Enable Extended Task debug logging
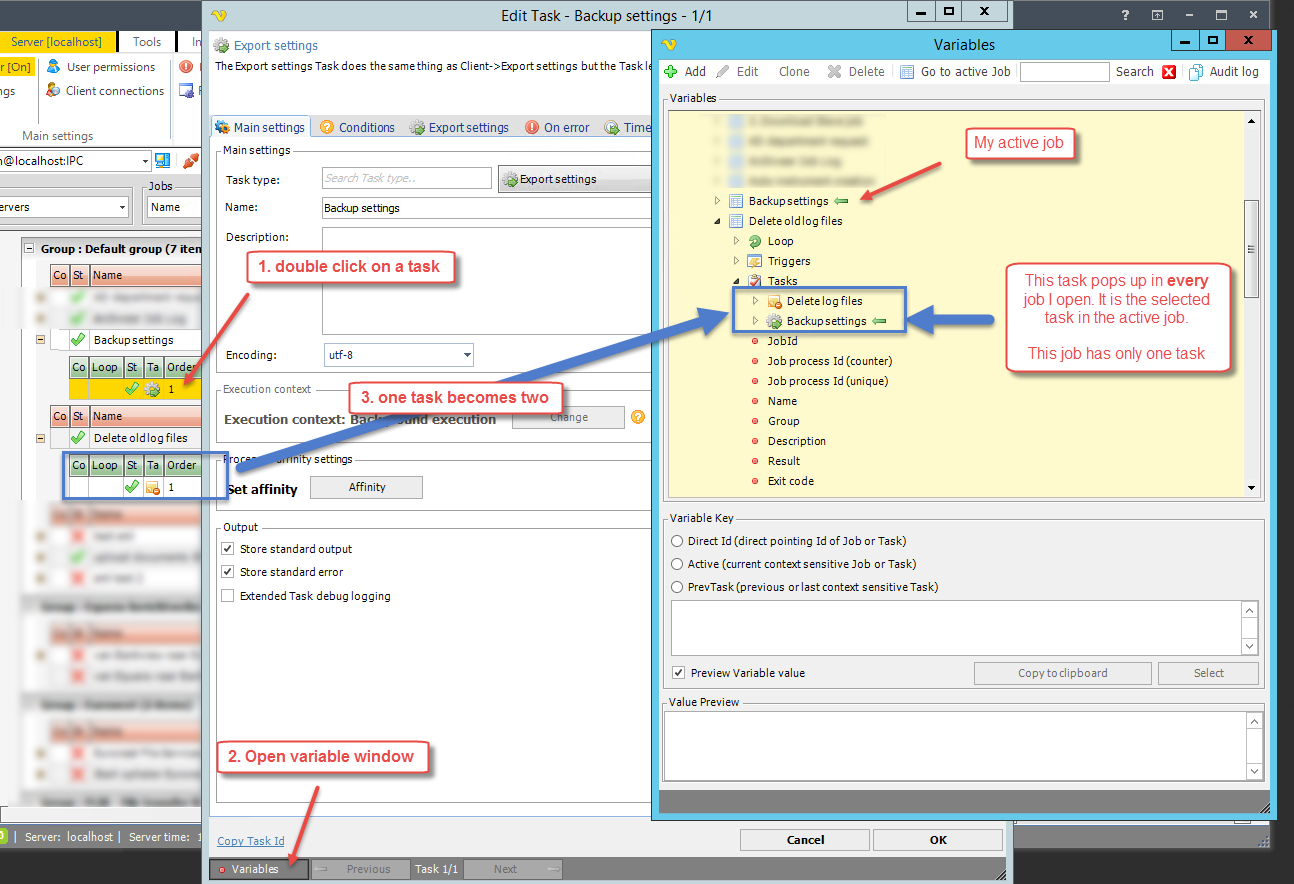 click(x=227, y=596)
